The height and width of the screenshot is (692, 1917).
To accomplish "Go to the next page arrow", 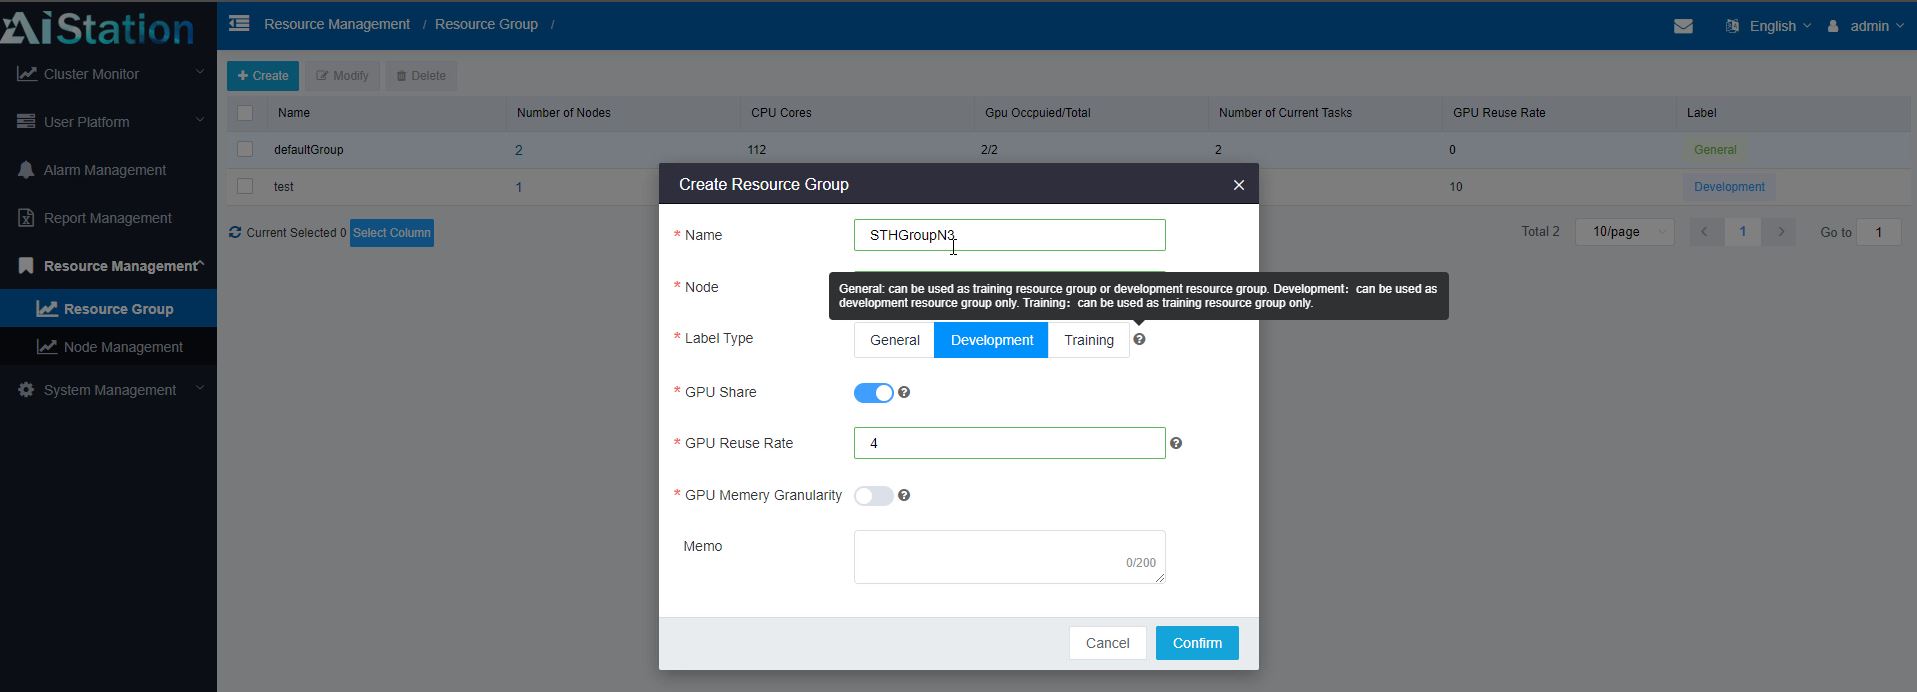I will pyautogui.click(x=1780, y=232).
